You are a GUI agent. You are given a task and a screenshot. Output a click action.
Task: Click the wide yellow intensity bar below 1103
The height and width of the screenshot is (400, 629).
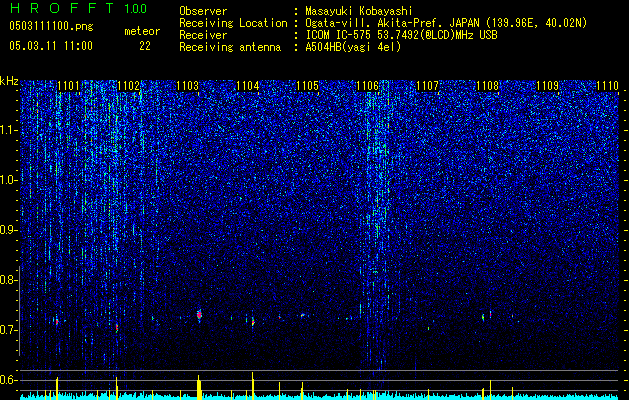tap(199, 388)
